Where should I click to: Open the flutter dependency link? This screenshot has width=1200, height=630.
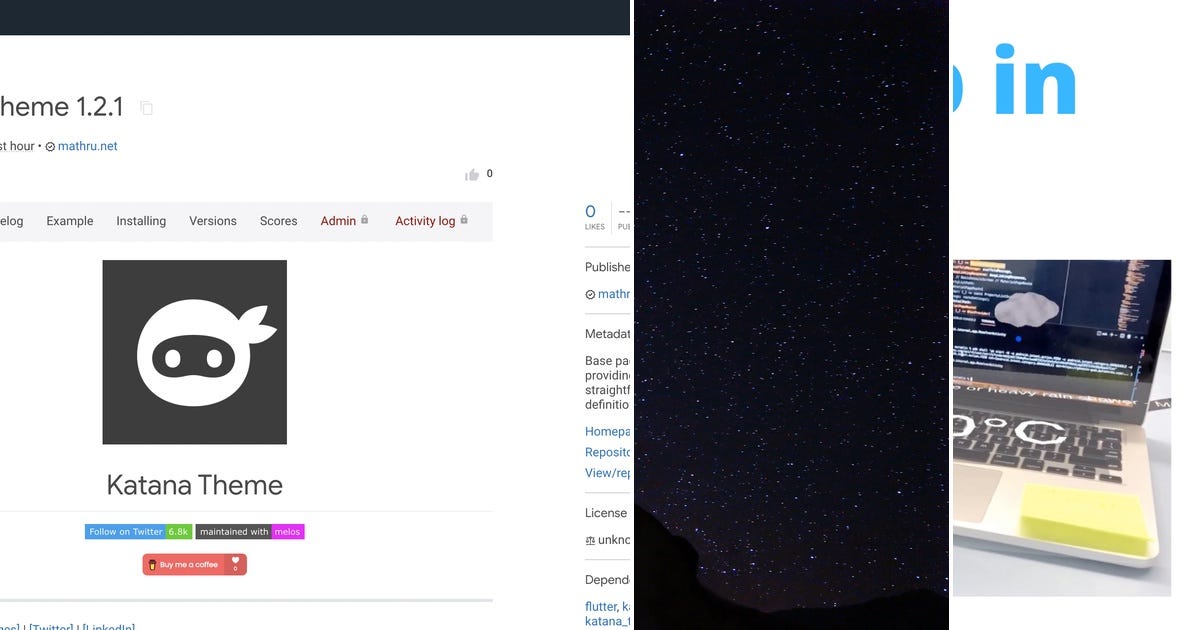[x=600, y=607]
